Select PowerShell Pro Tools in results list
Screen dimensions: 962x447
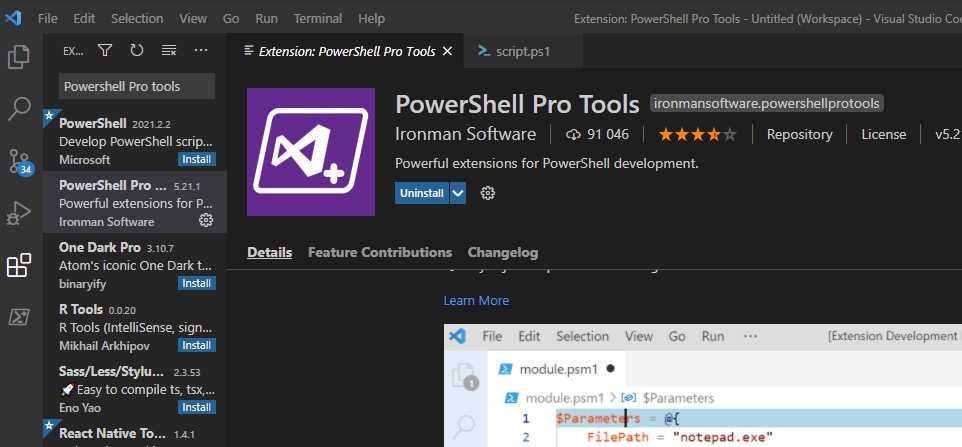pyautogui.click(x=135, y=202)
